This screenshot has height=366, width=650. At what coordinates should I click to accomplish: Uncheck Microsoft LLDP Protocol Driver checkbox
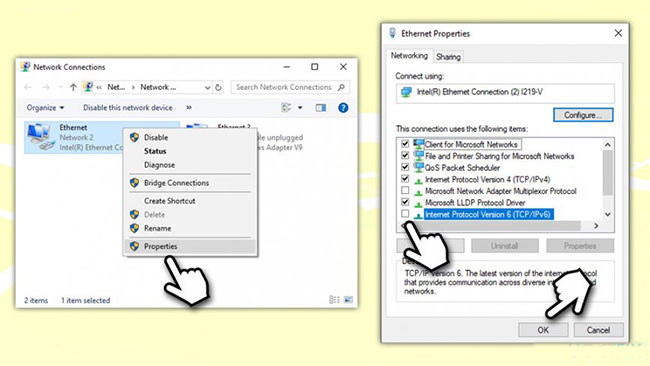(405, 202)
